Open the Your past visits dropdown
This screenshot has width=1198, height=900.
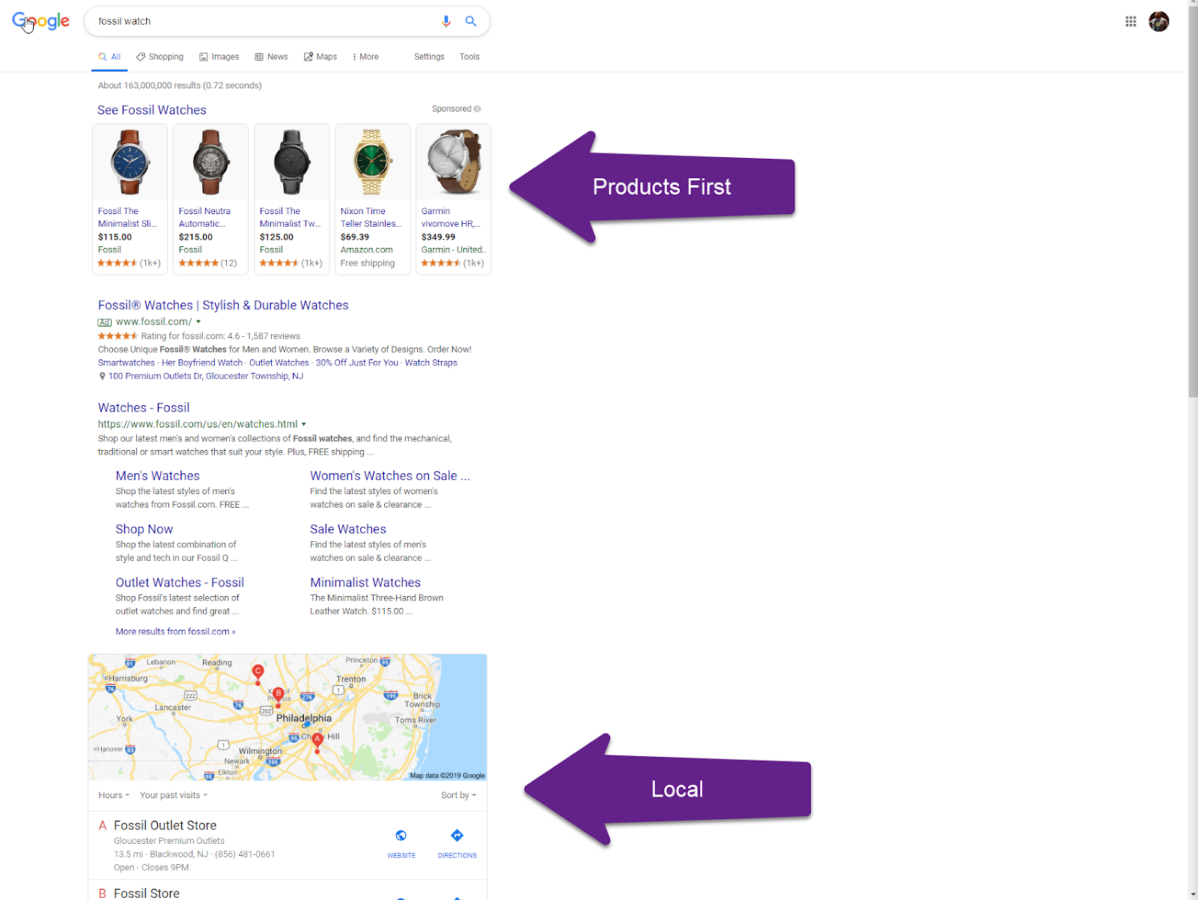[x=173, y=795]
